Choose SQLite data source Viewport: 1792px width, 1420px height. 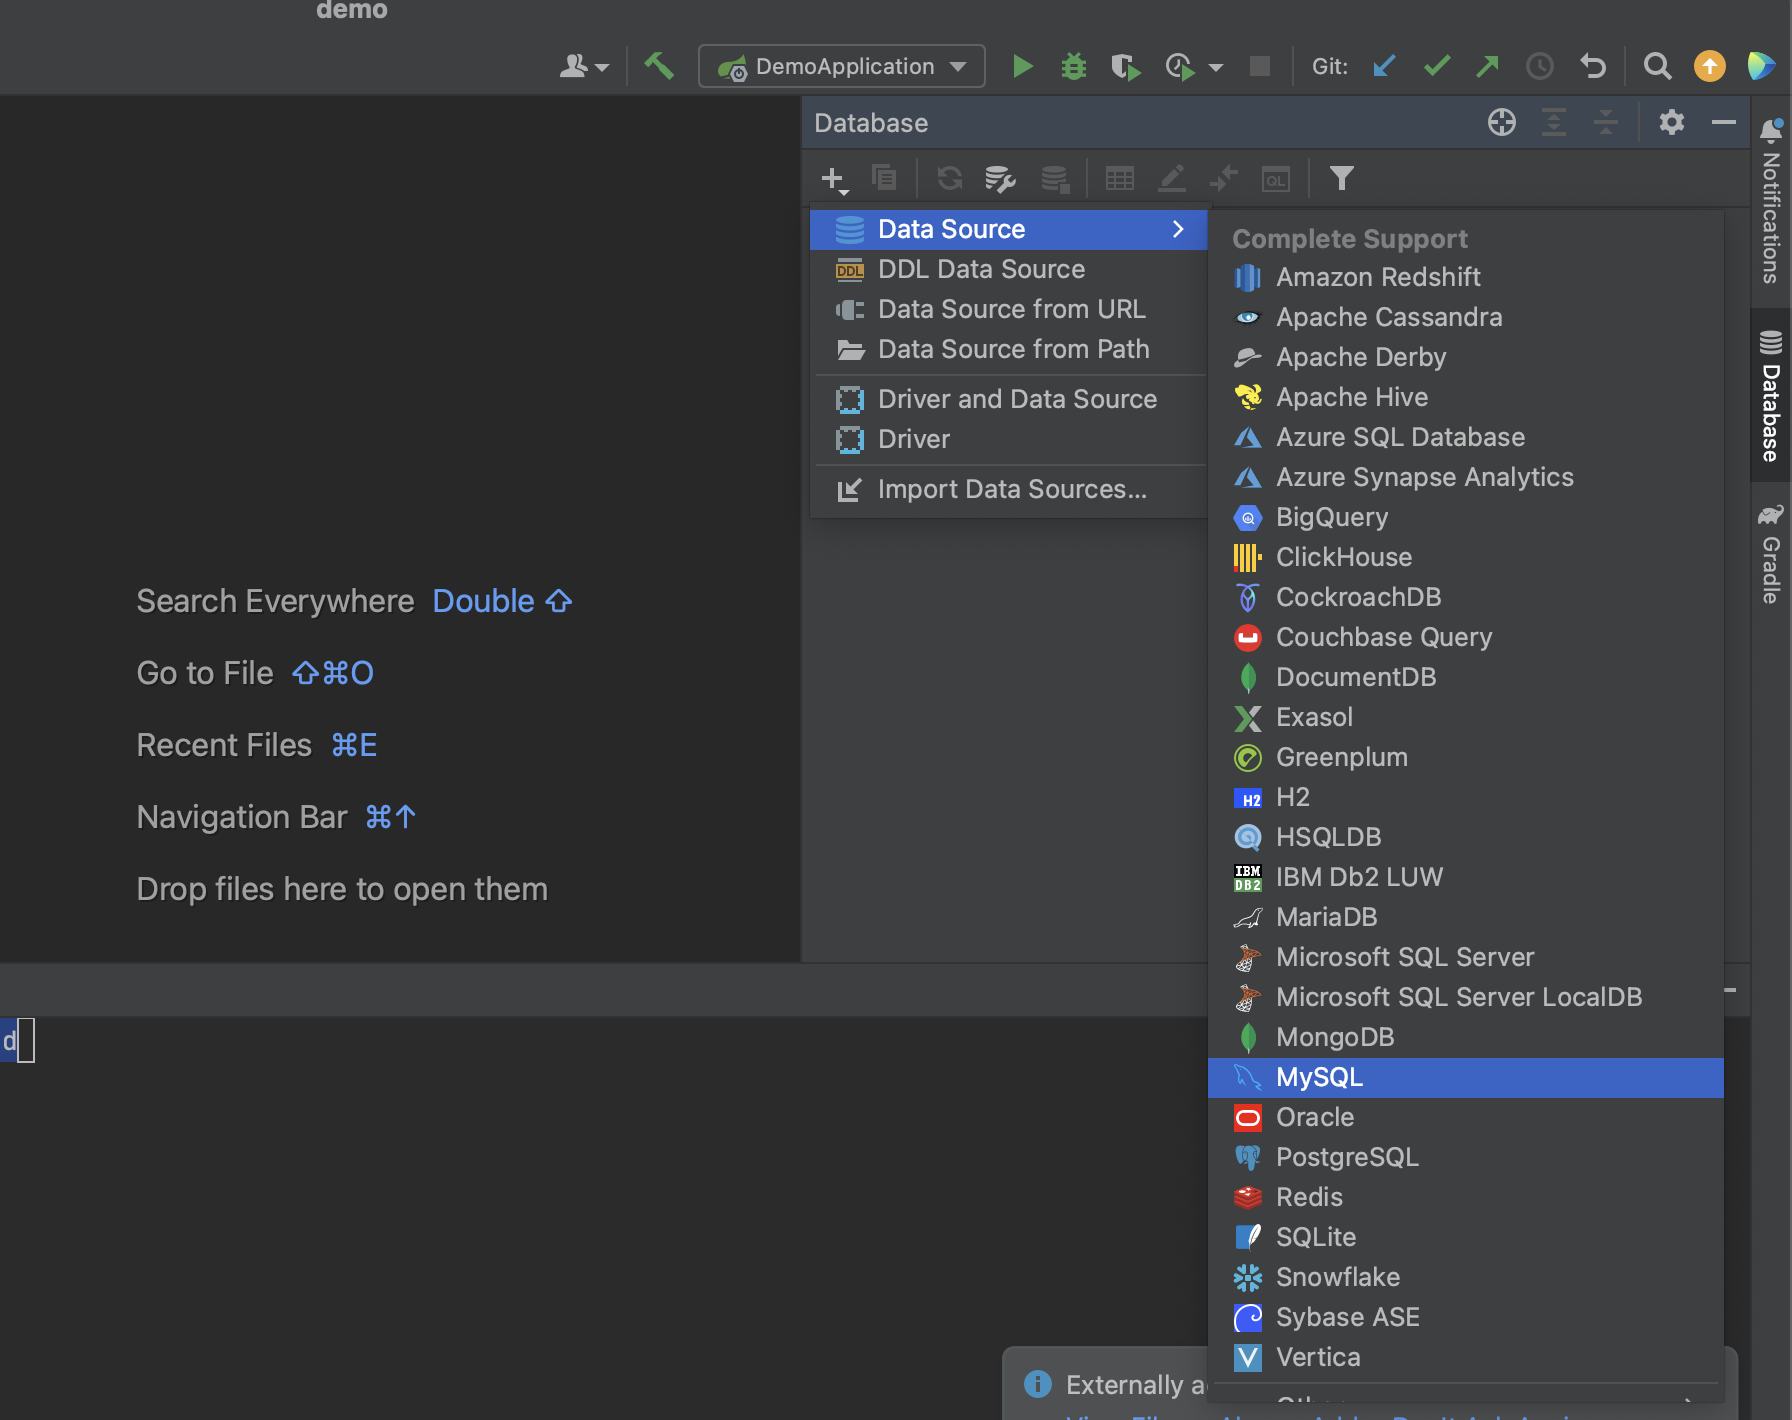tap(1466, 1237)
